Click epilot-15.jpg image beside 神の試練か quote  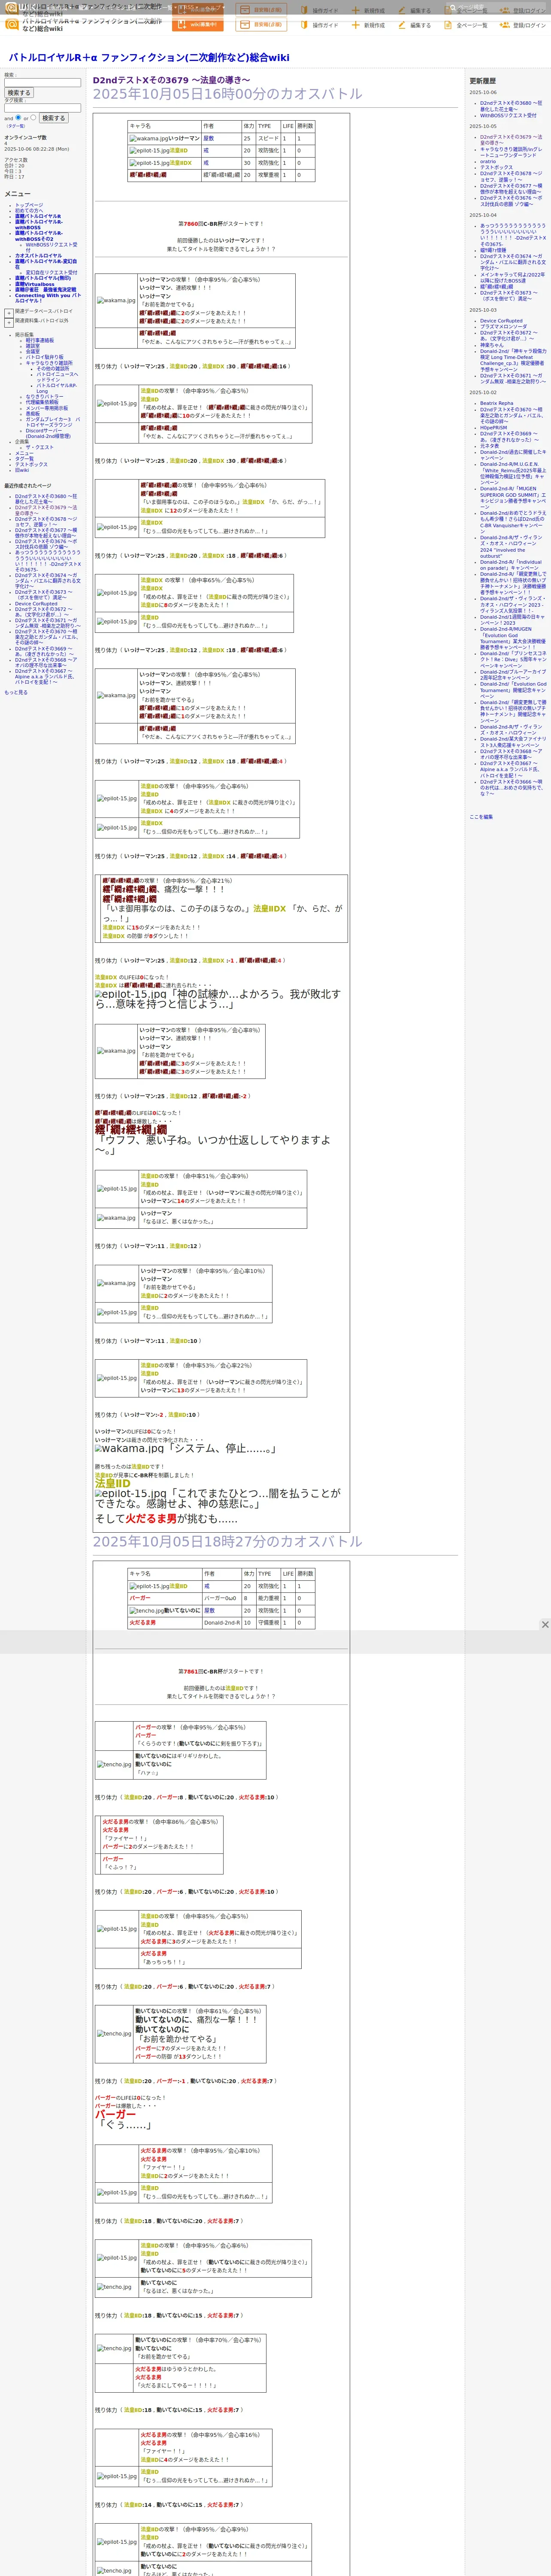(131, 995)
